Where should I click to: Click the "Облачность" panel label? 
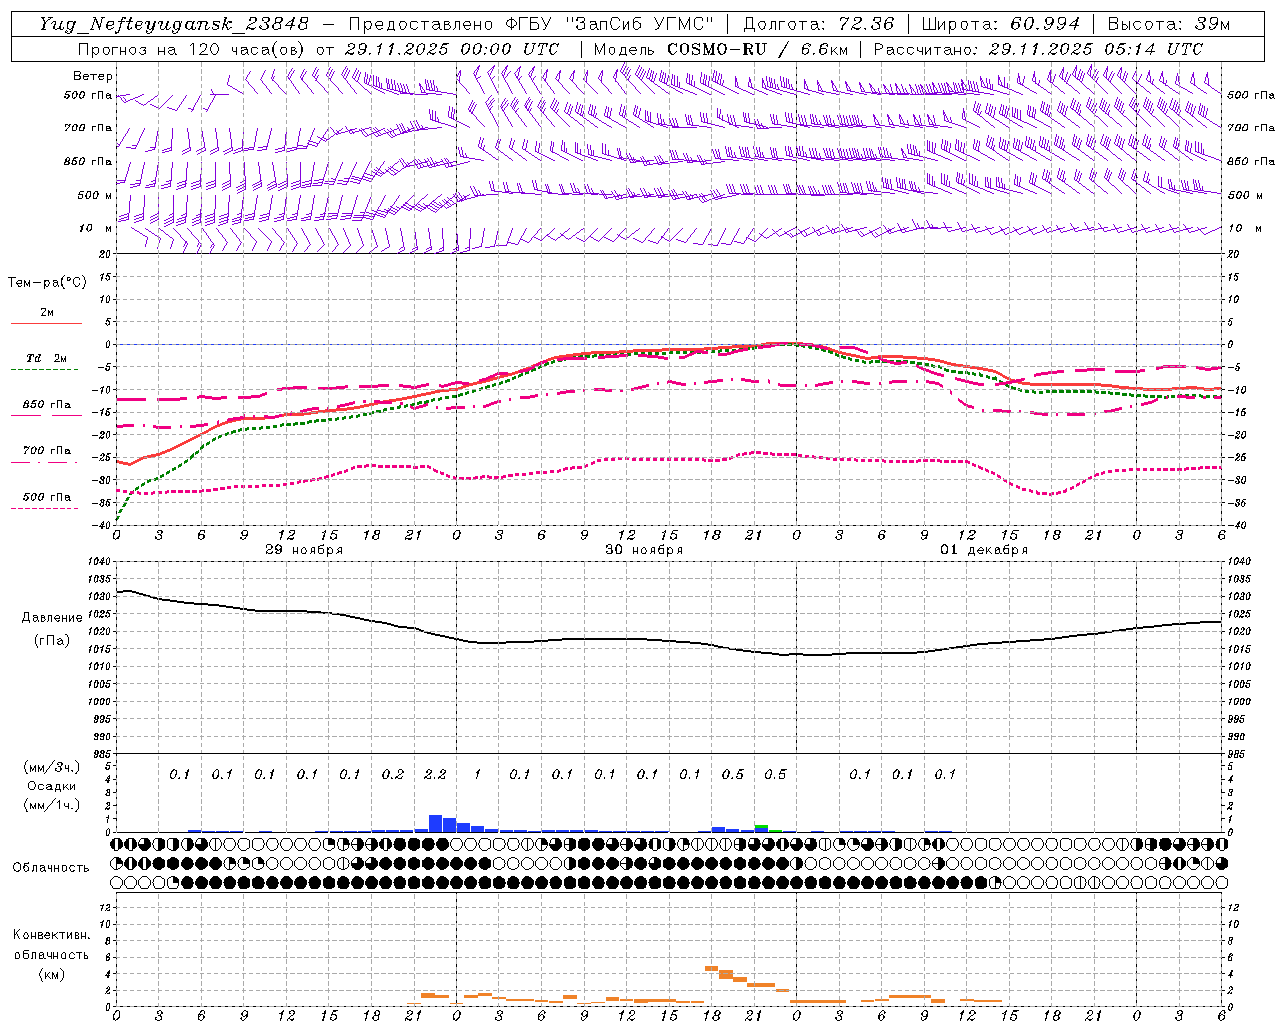click(x=51, y=868)
